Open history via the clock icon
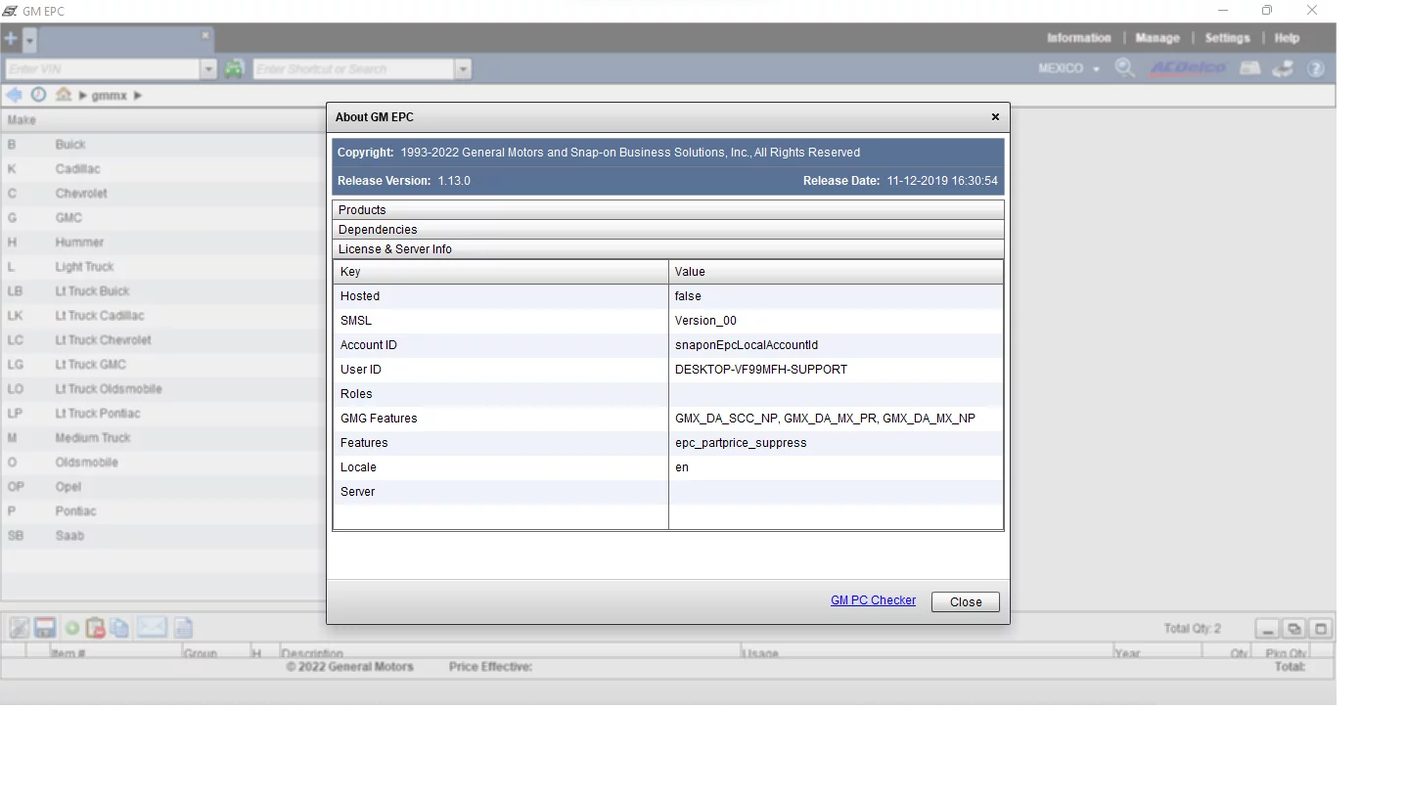Screen dimensions: 1406x797 point(38,95)
